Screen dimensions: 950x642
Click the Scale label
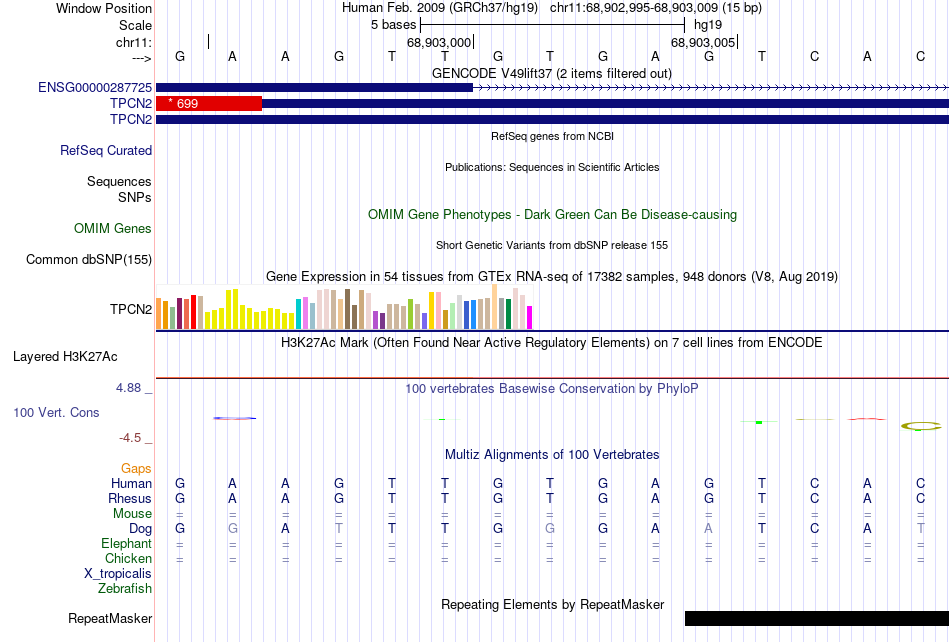point(136,25)
